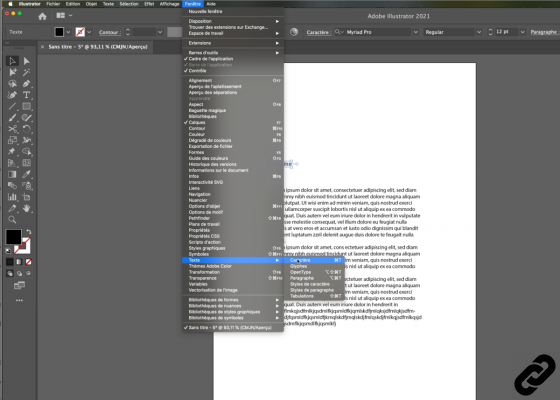This screenshot has height=400, width=560.
Task: Select the Eyedropper tool
Action: pyautogui.click(x=26, y=174)
